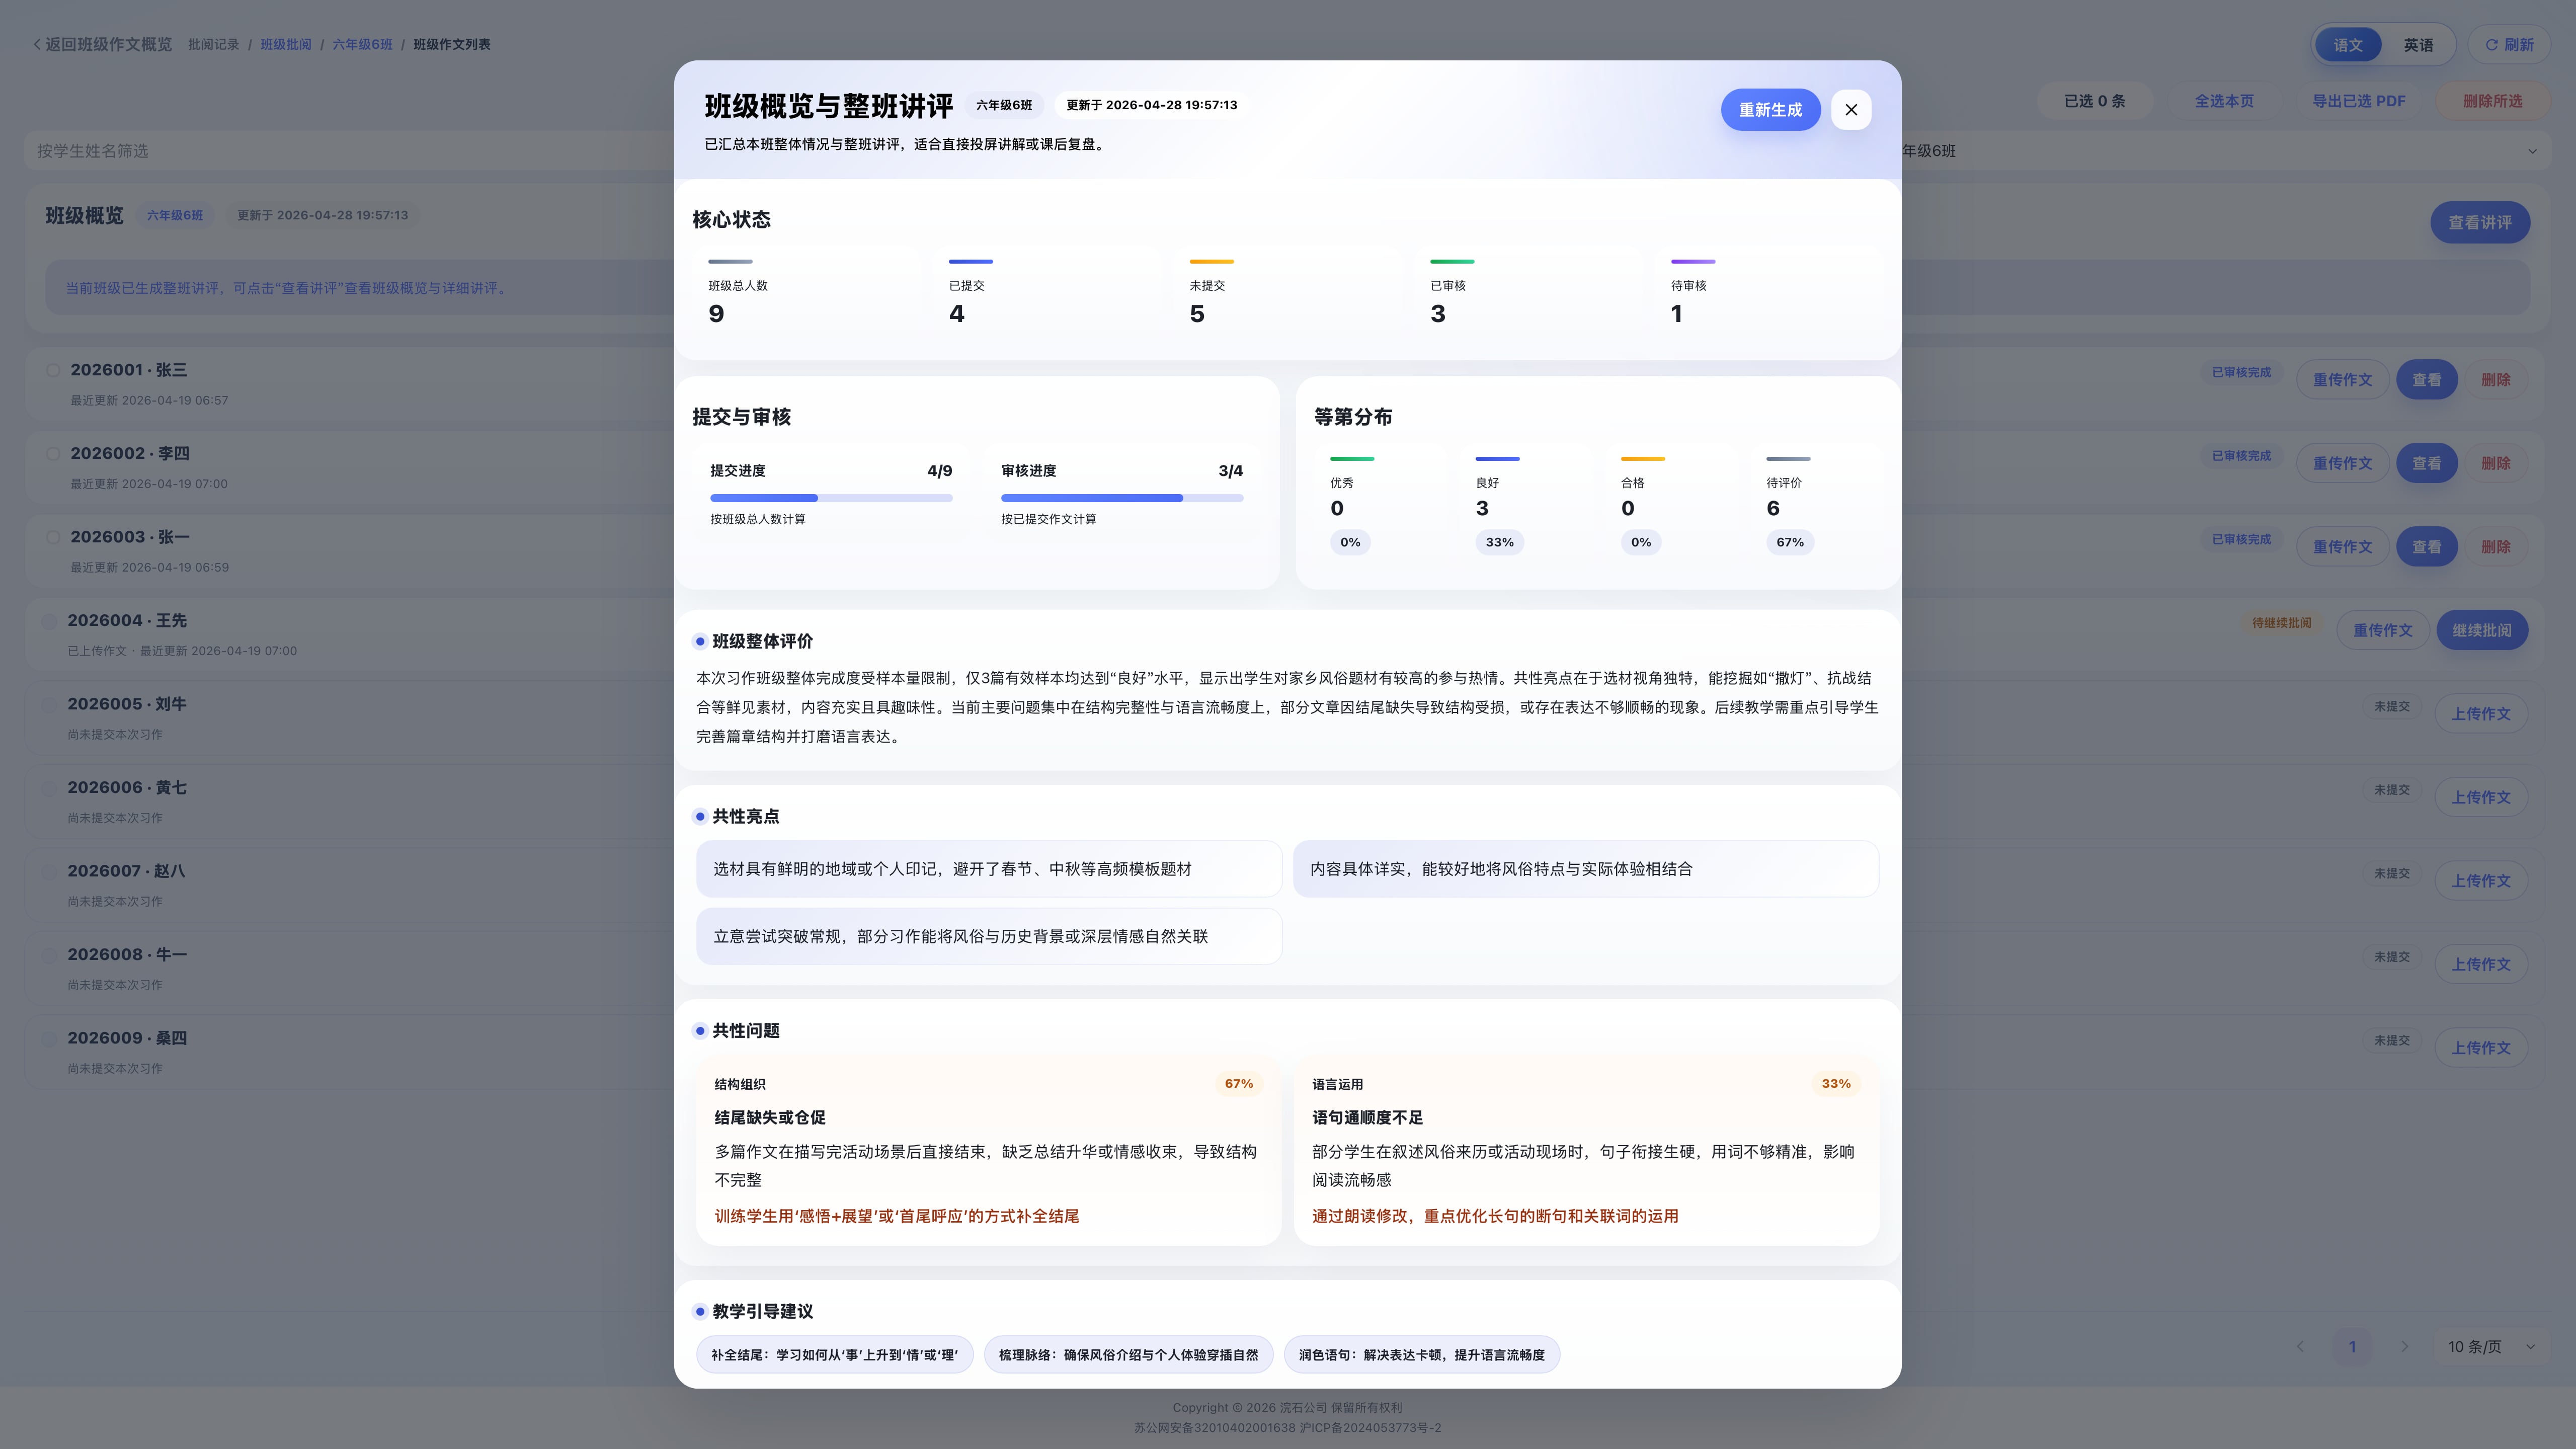Click 补全结尾 teaching suggestion chip

coord(834,1355)
